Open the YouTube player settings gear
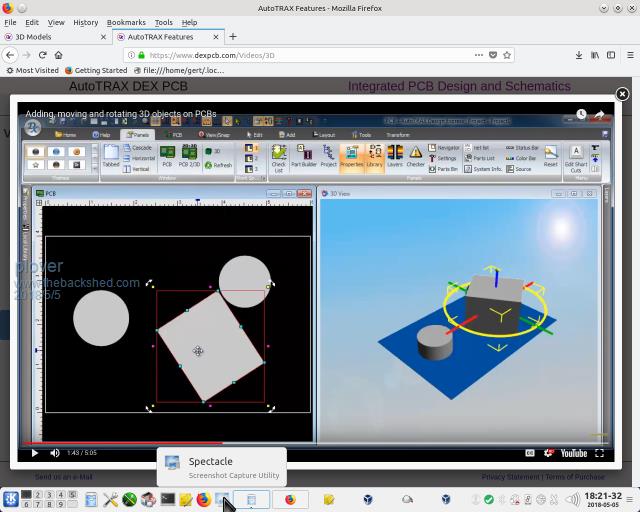The image size is (640, 512). 548,453
